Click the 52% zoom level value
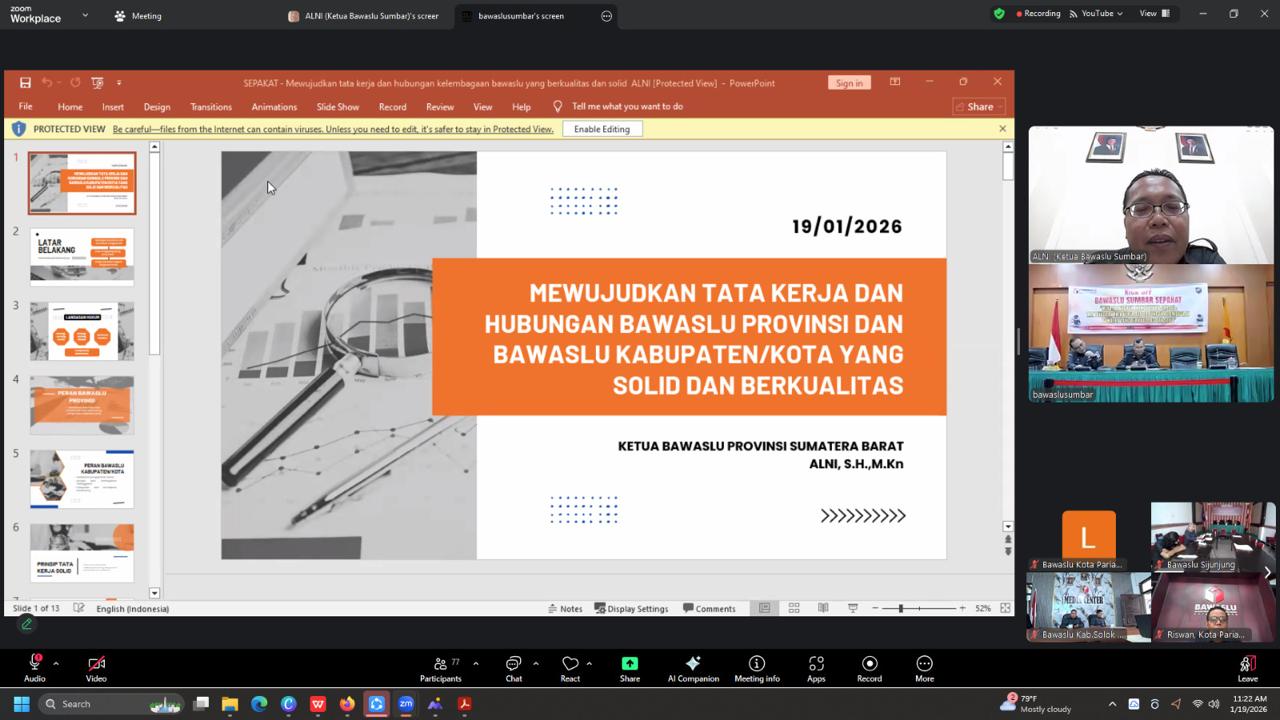The height and width of the screenshot is (720, 1280). [x=983, y=608]
